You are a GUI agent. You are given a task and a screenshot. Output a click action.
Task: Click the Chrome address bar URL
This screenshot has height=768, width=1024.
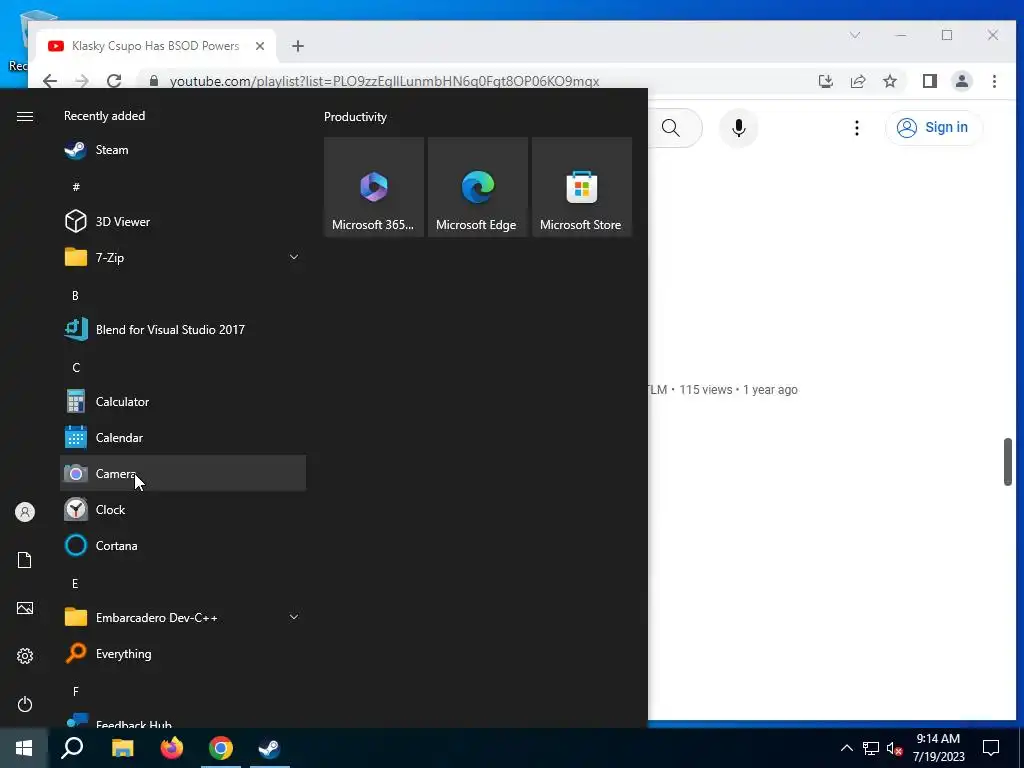384,81
